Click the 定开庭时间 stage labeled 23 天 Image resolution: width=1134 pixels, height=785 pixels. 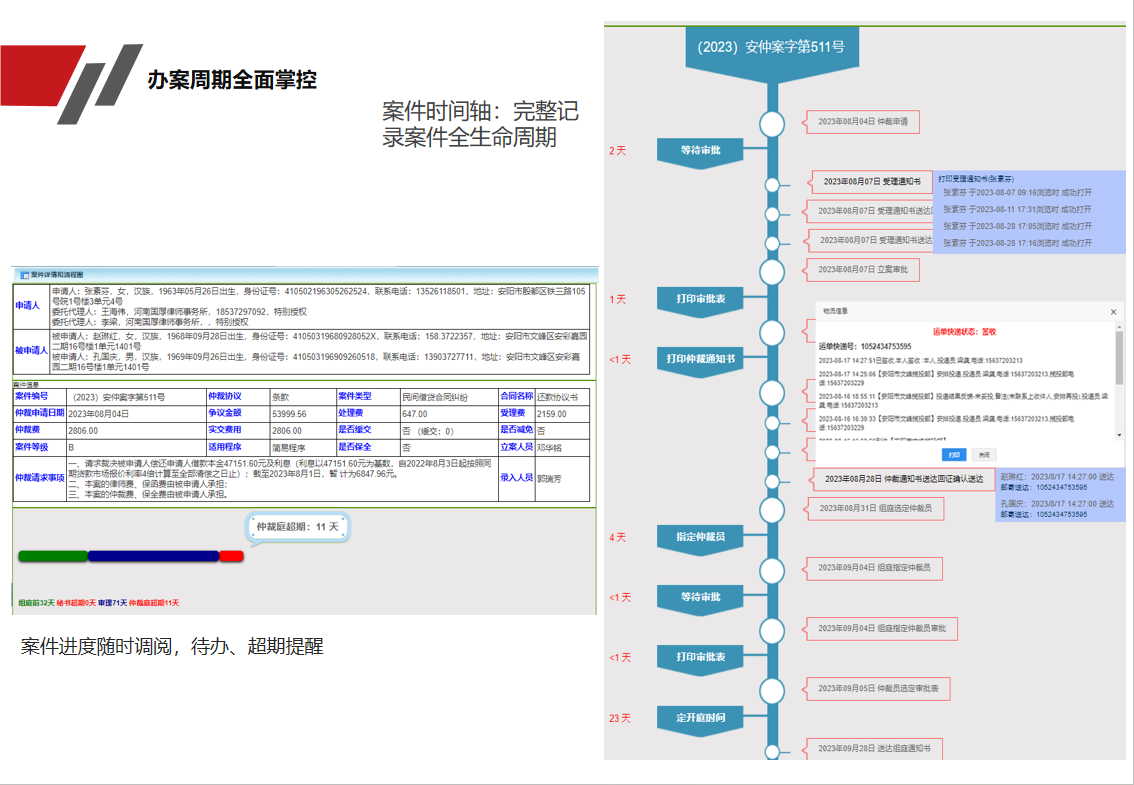[x=700, y=721]
